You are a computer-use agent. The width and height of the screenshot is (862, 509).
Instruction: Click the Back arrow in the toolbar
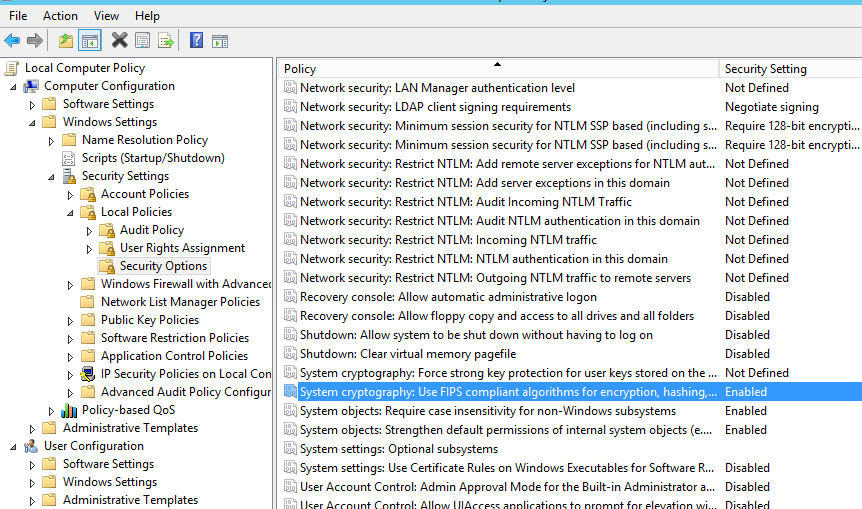(12, 40)
